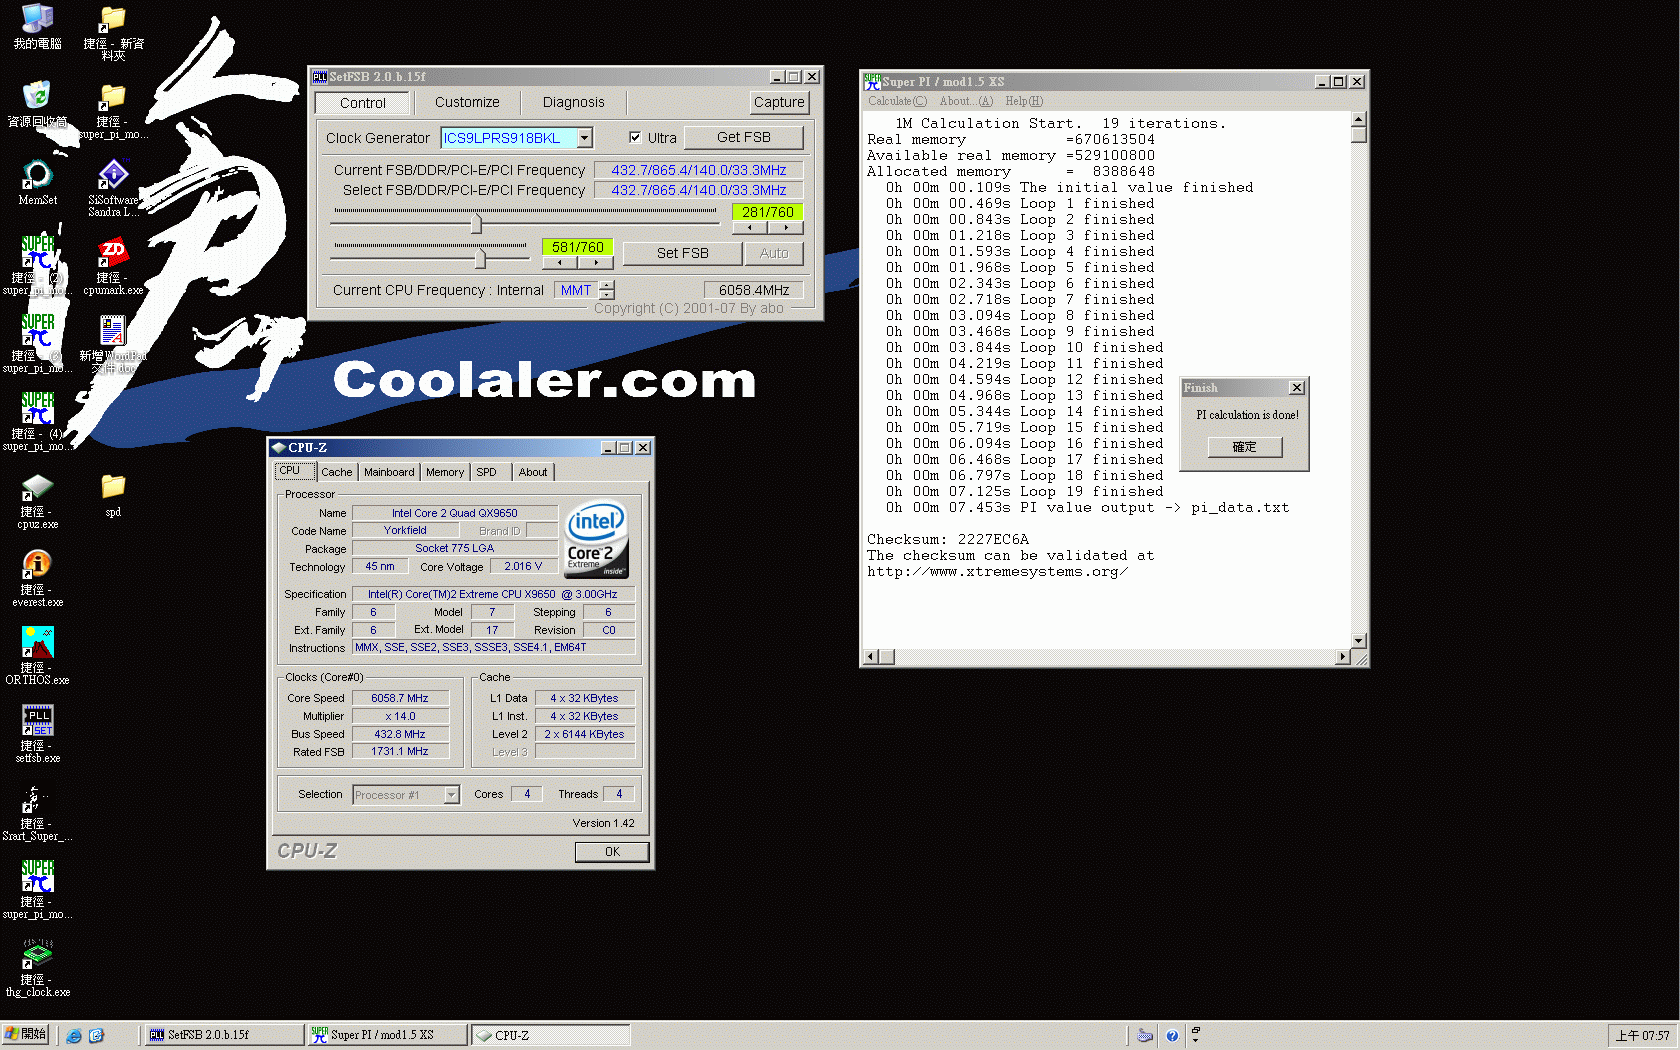Confirm the PI calculation done dialog
The image size is (1680, 1050).
[1244, 447]
